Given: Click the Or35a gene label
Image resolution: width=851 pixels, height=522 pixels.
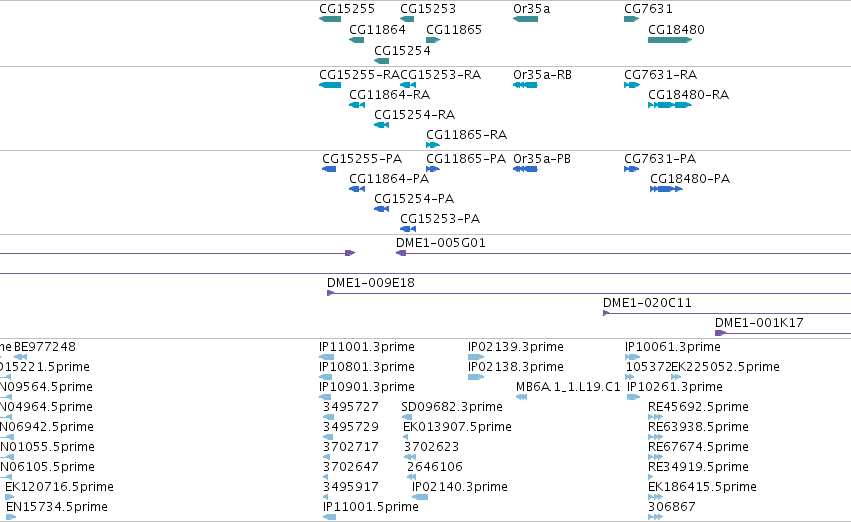Looking at the screenshot, I should (531, 9).
